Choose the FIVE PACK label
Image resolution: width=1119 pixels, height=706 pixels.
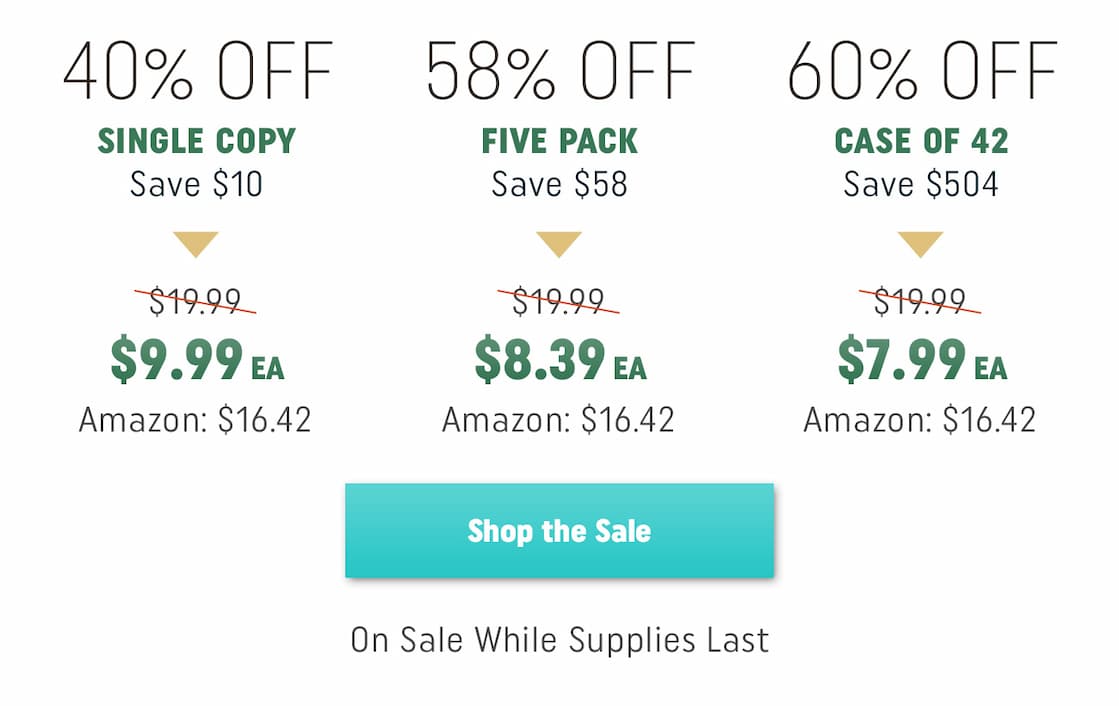point(560,141)
